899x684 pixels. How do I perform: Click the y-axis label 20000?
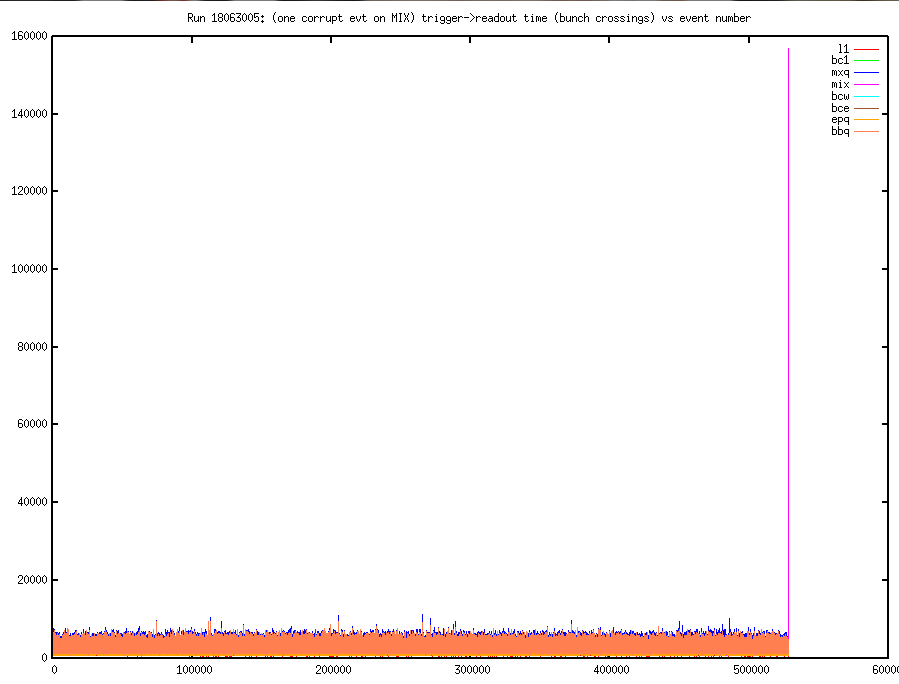(x=32, y=580)
